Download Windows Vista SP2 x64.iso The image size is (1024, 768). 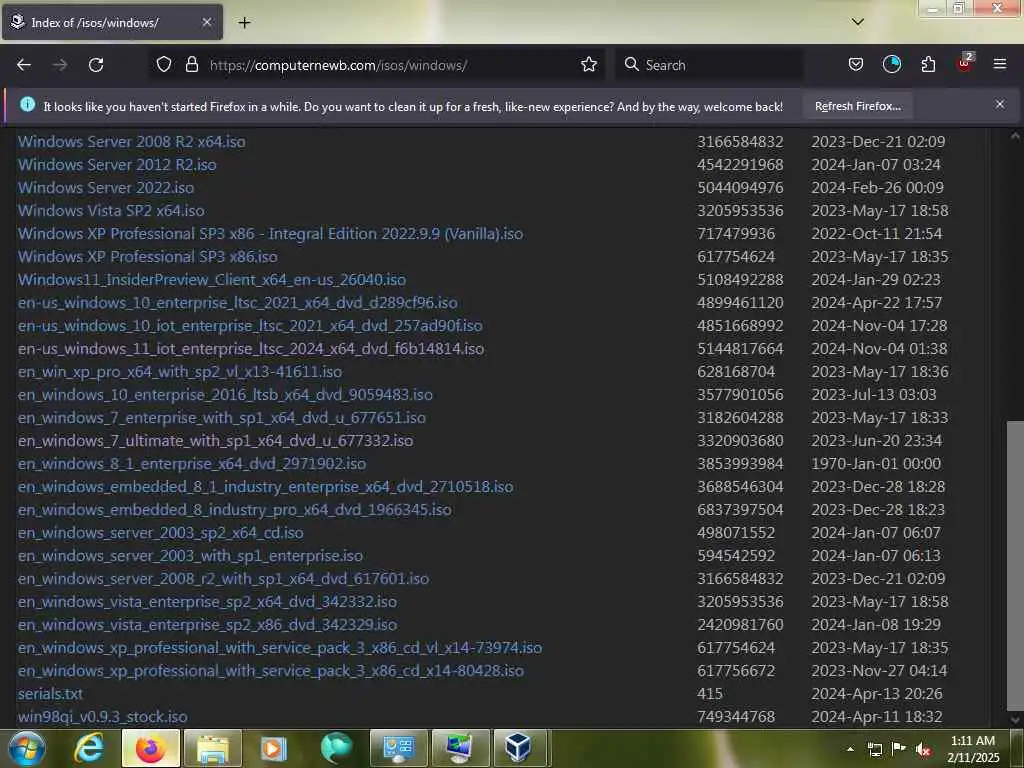click(111, 210)
